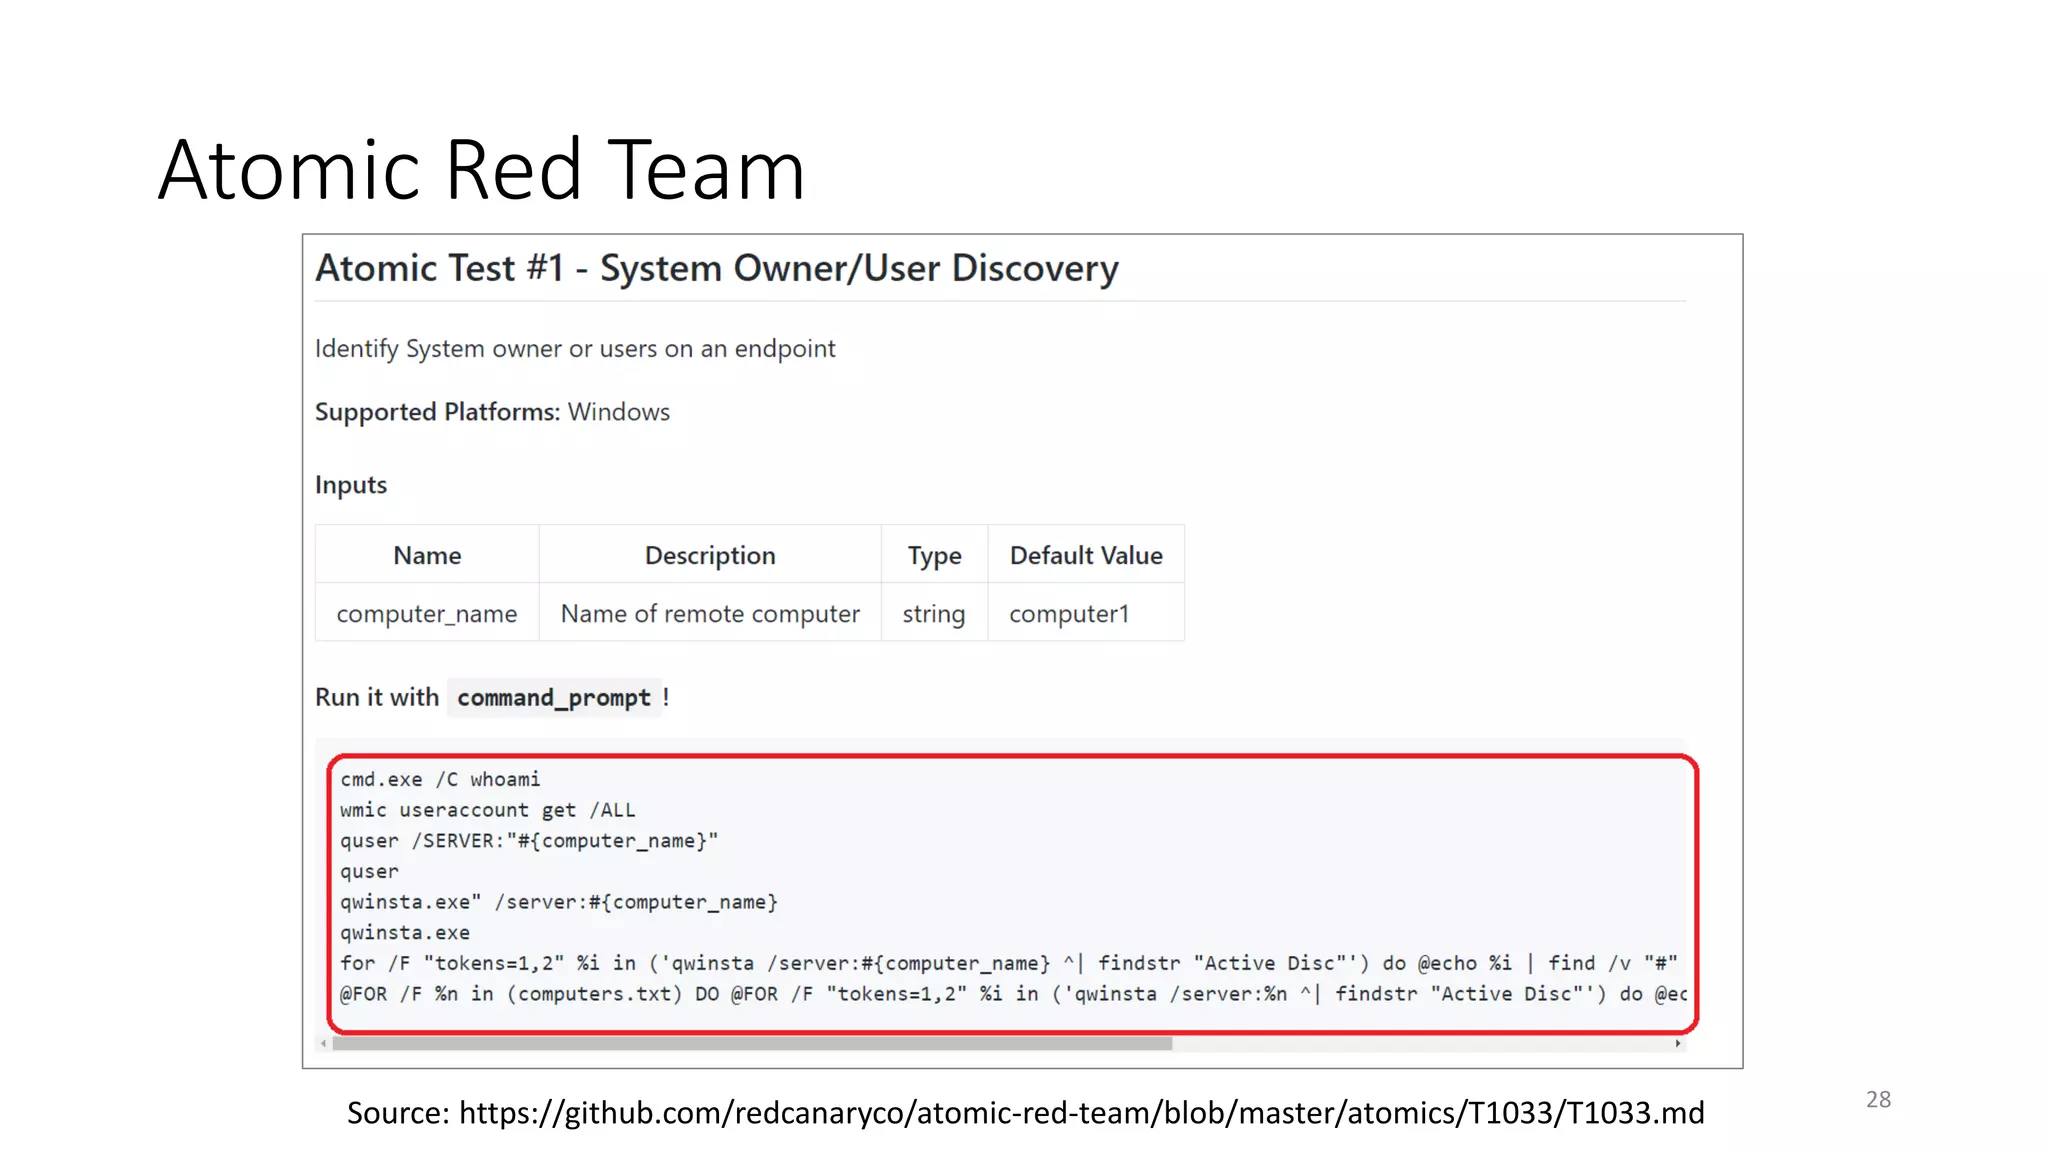The height and width of the screenshot is (1152, 2048).
Task: Click the "Type" column header
Action: (x=934, y=555)
